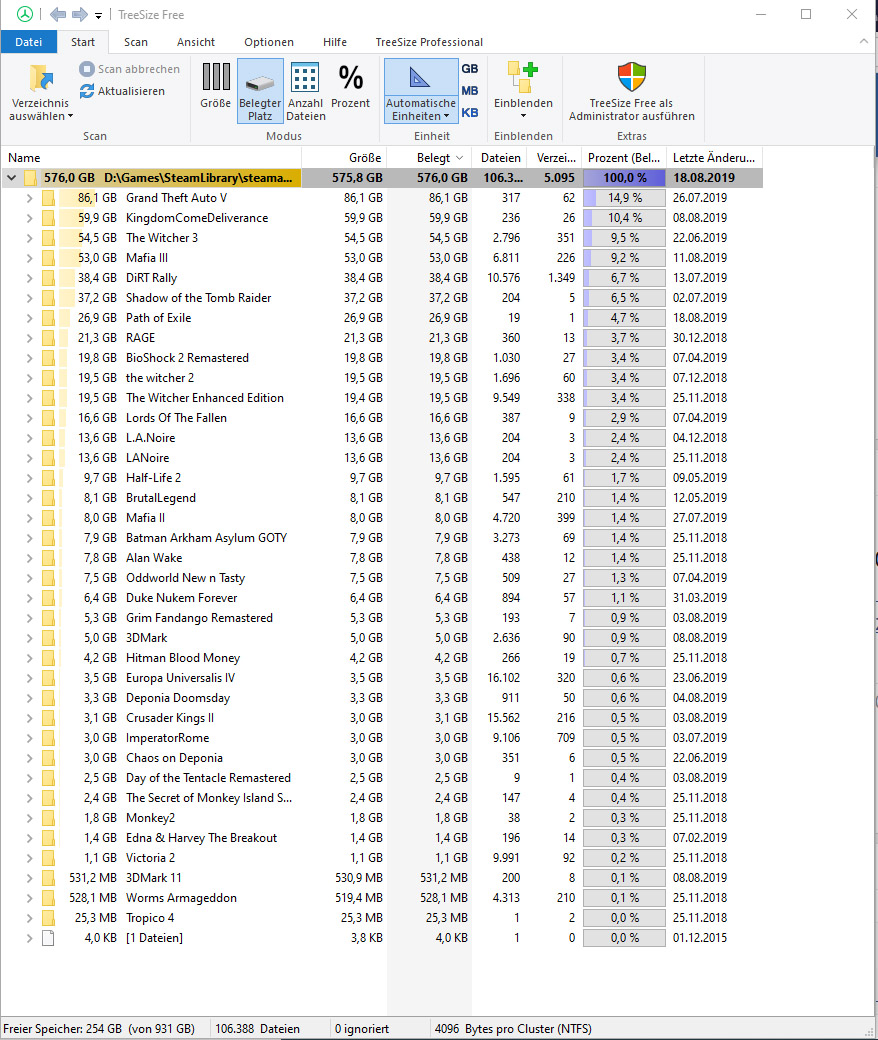Select the Worms Armageddon folder icon
878x1040 pixels.
click(48, 897)
